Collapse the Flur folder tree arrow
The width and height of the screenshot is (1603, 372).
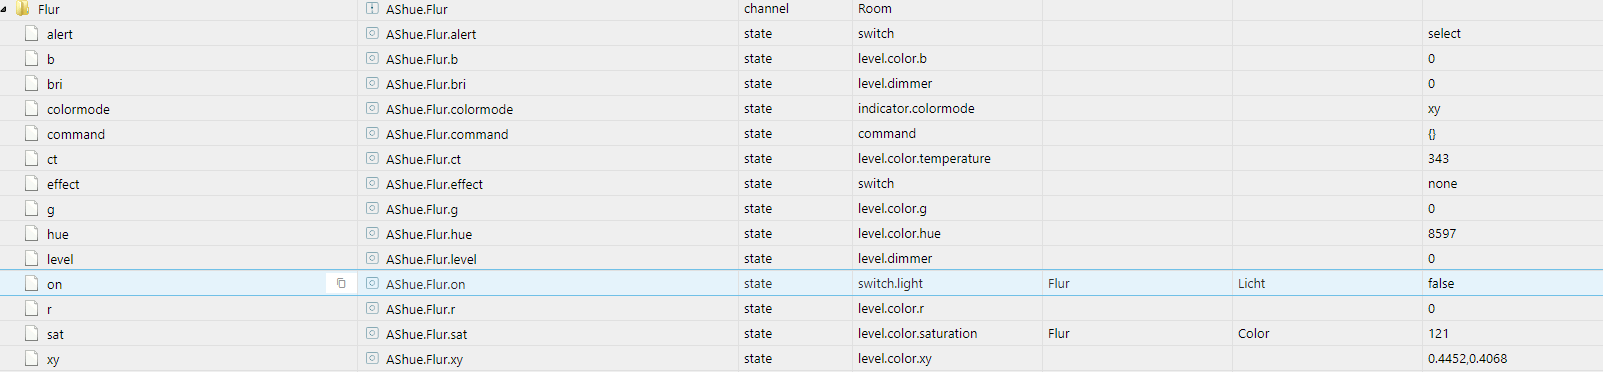click(4, 9)
